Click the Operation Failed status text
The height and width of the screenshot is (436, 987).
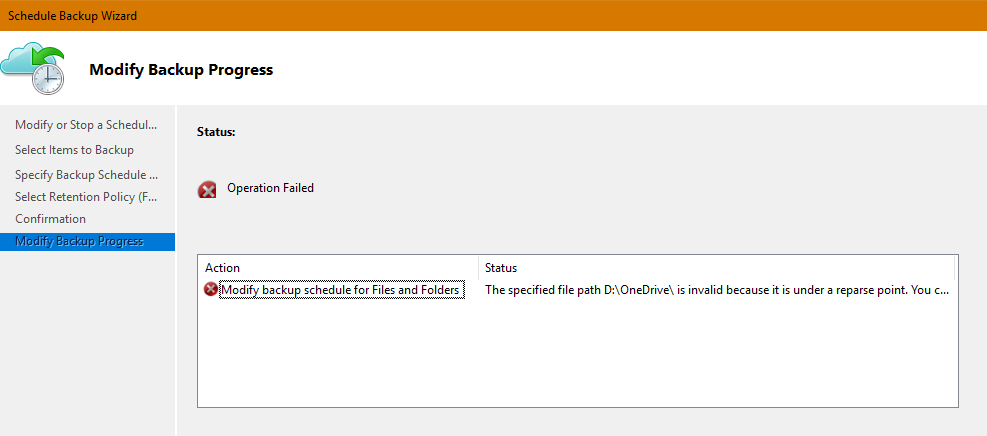coord(270,187)
